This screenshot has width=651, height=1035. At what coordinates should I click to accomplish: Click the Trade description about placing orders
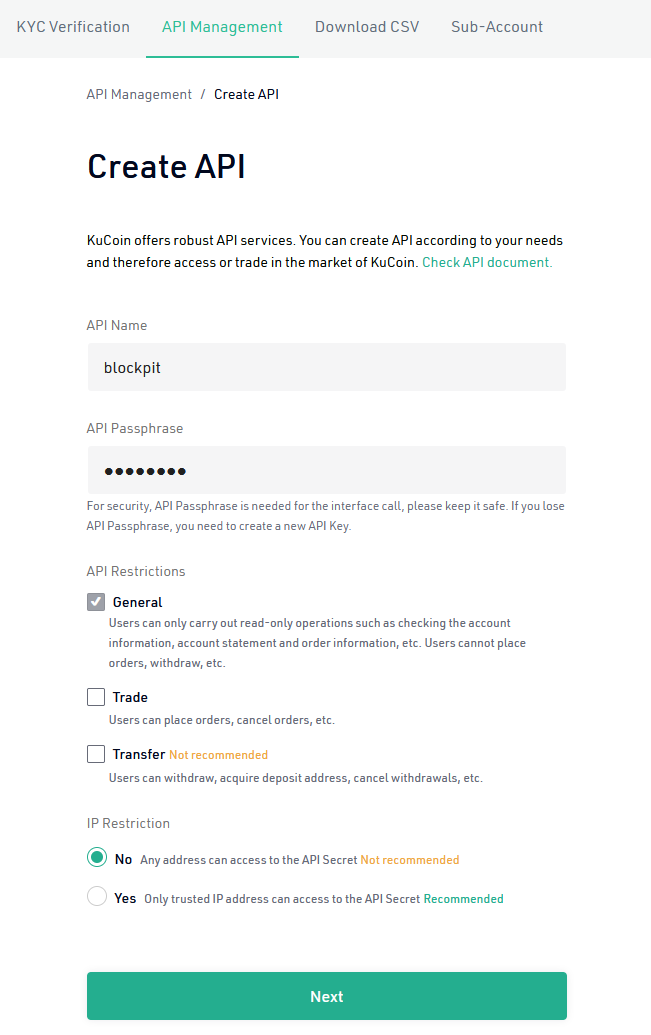pos(222,720)
